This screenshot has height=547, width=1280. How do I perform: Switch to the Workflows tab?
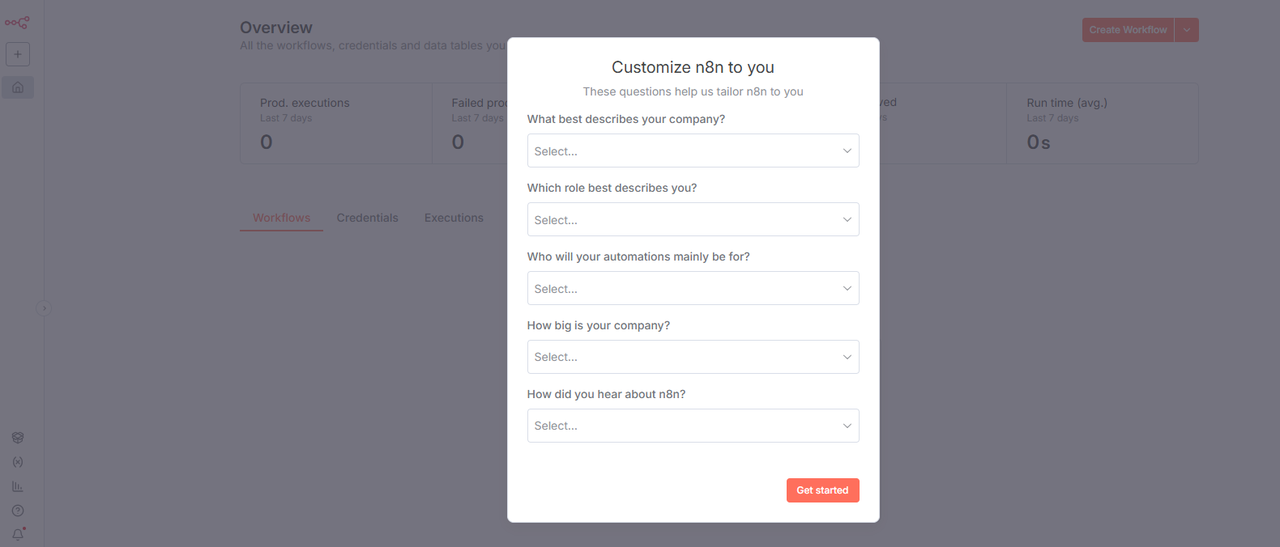coord(281,218)
